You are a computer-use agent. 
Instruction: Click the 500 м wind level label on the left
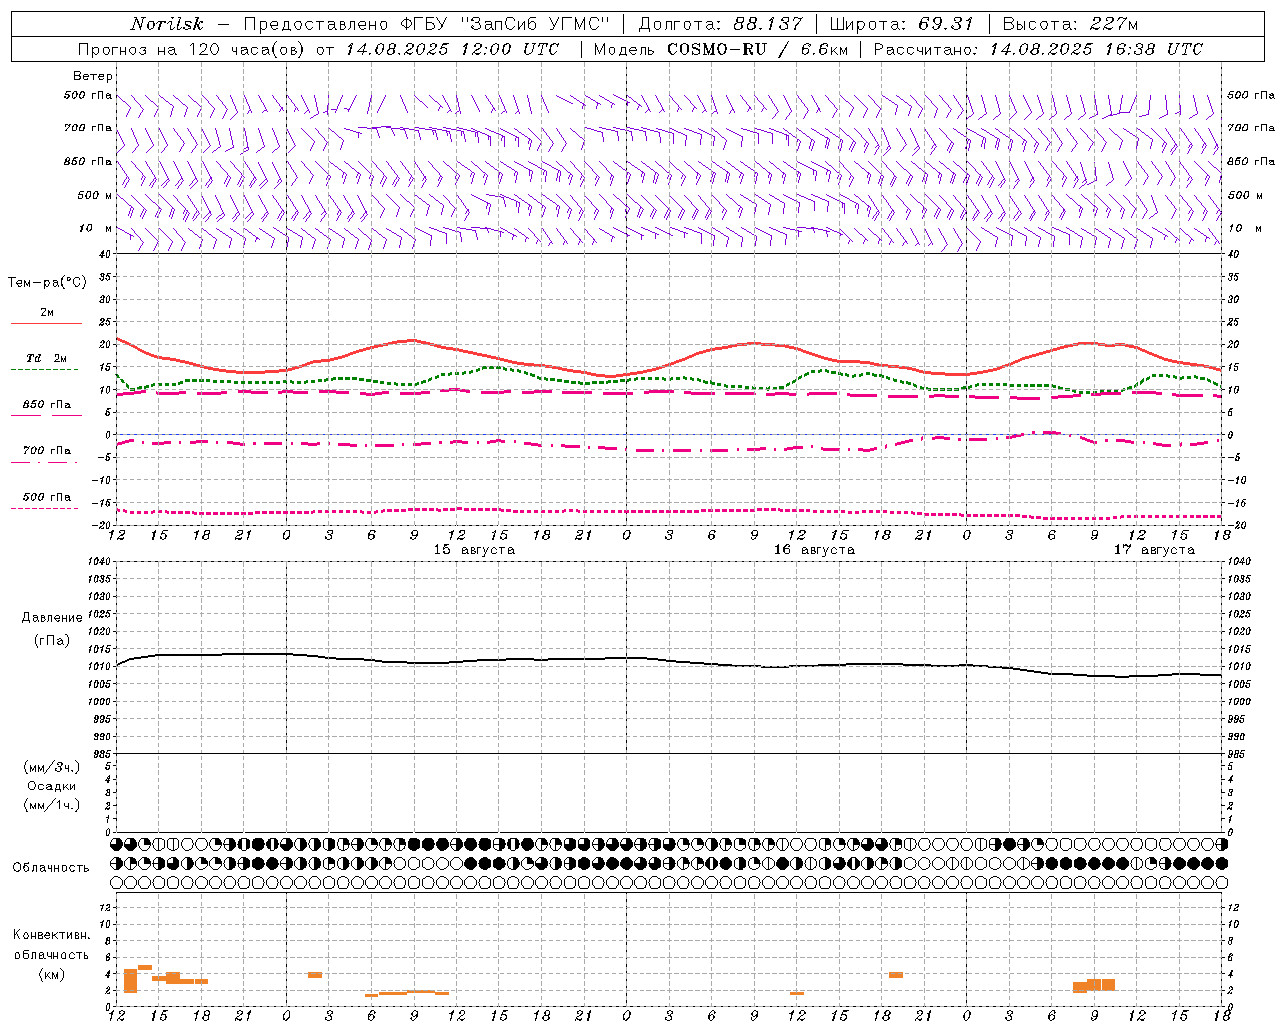pyautogui.click(x=95, y=195)
